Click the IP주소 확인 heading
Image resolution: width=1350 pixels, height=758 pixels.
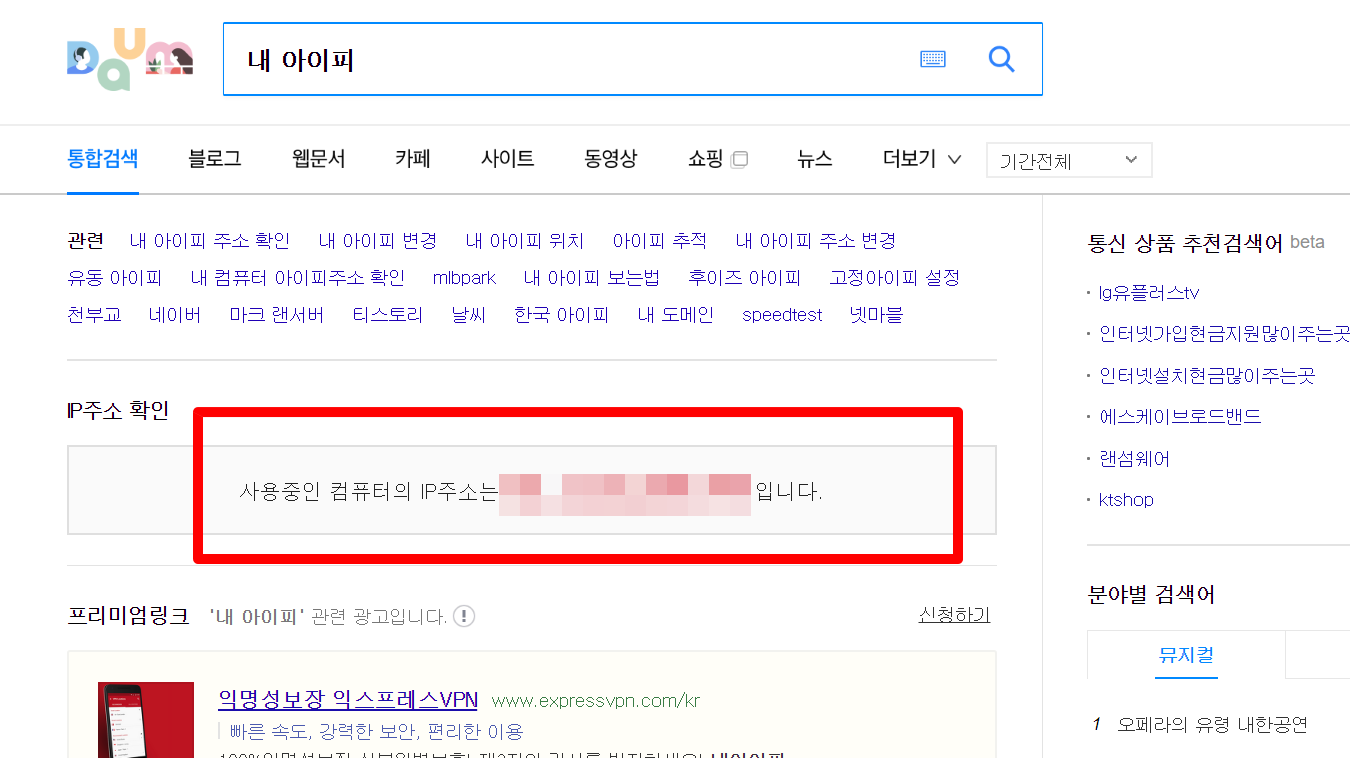(x=118, y=410)
